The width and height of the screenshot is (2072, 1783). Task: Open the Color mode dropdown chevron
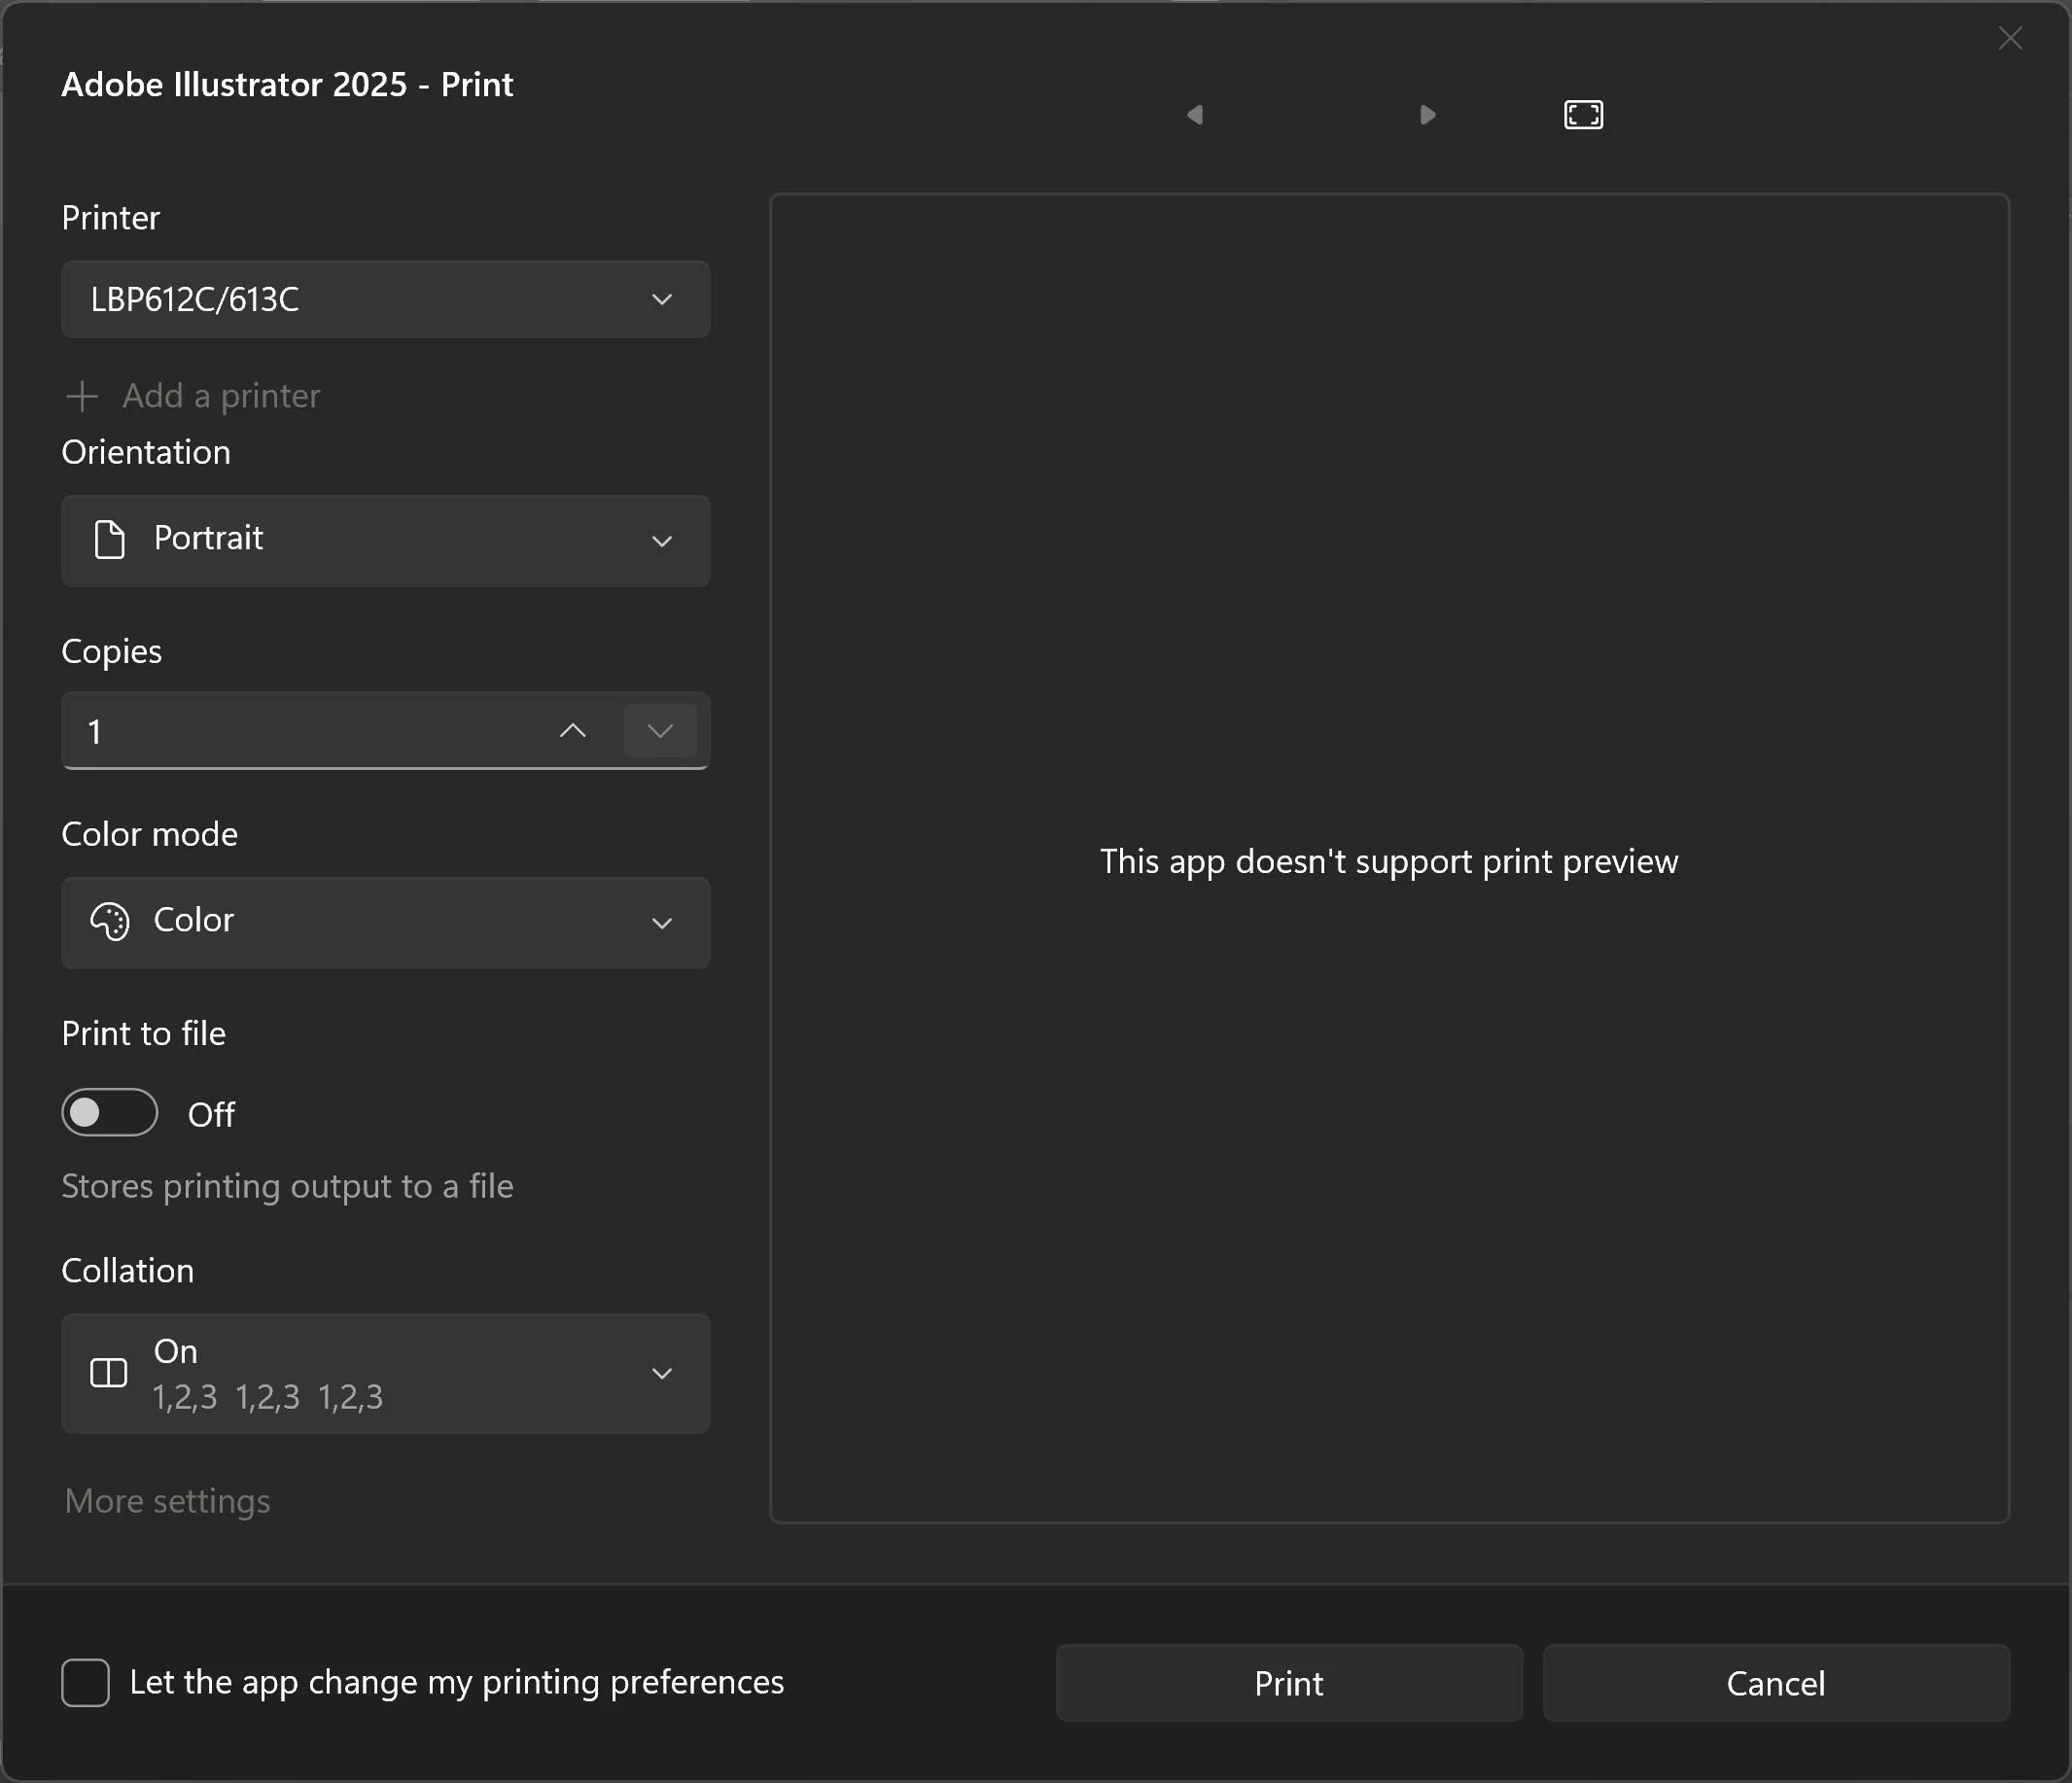coord(661,923)
